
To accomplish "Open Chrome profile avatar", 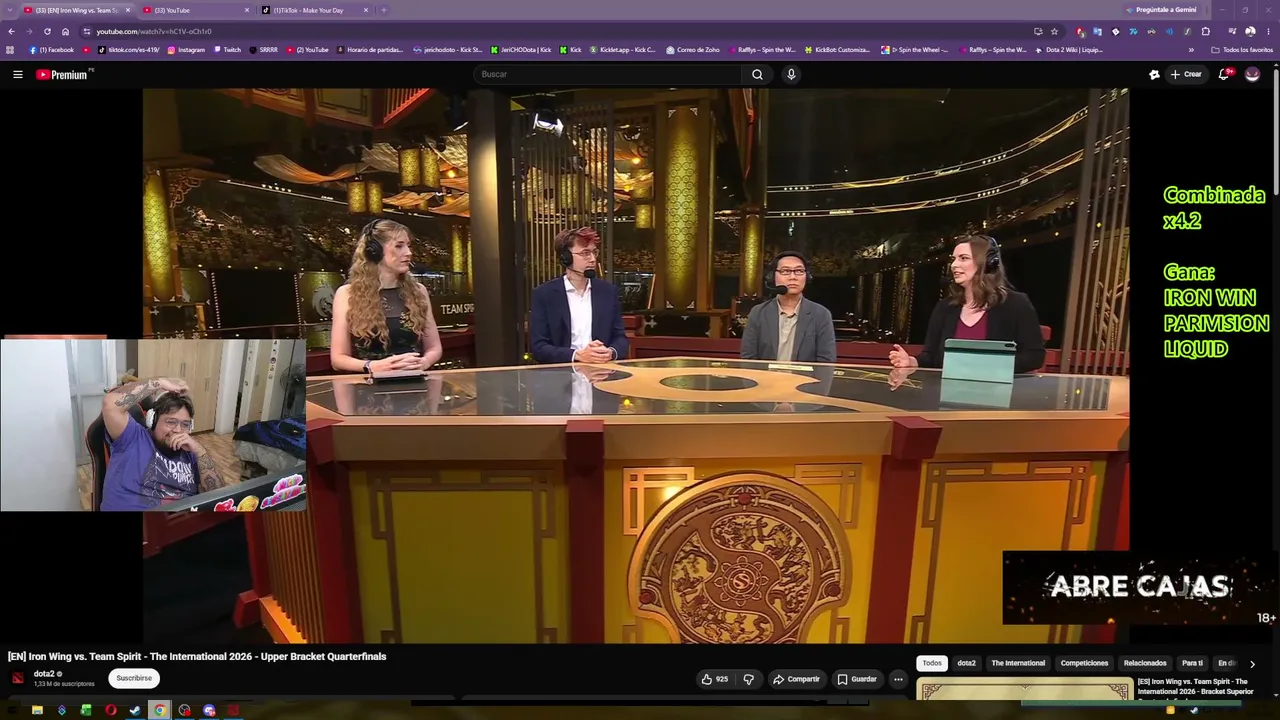I will click(x=1250, y=31).
